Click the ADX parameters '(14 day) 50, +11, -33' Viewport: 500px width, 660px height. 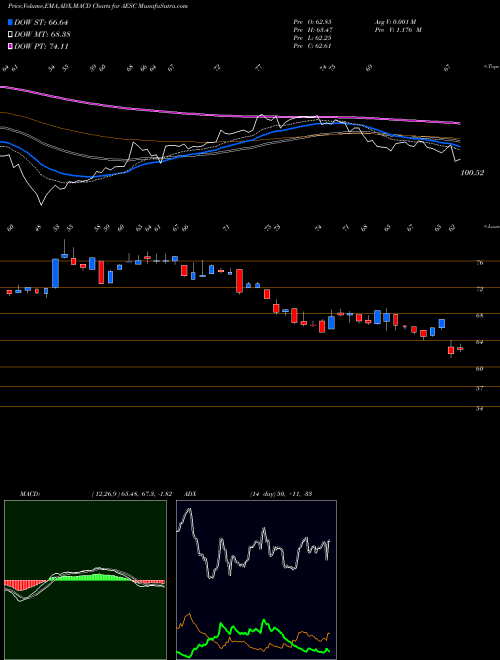tap(280, 494)
